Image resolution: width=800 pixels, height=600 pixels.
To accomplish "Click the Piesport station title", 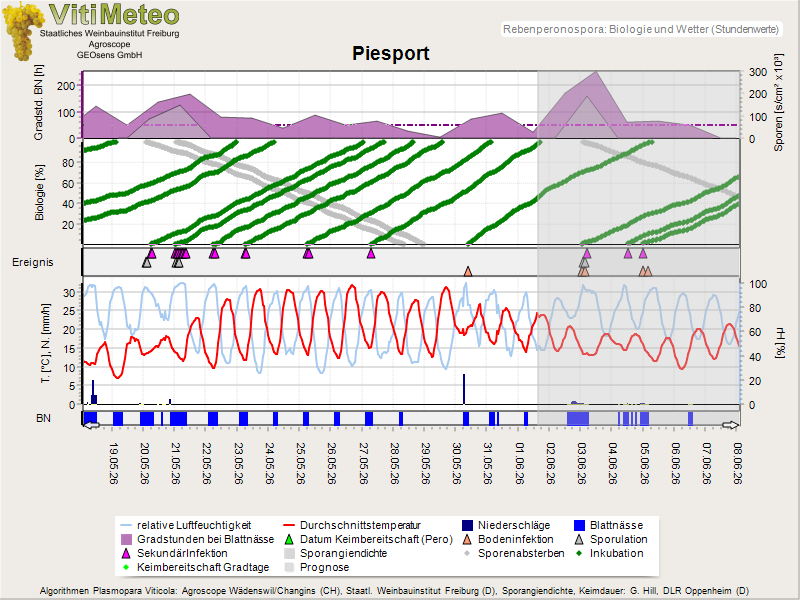I will point(391,53).
